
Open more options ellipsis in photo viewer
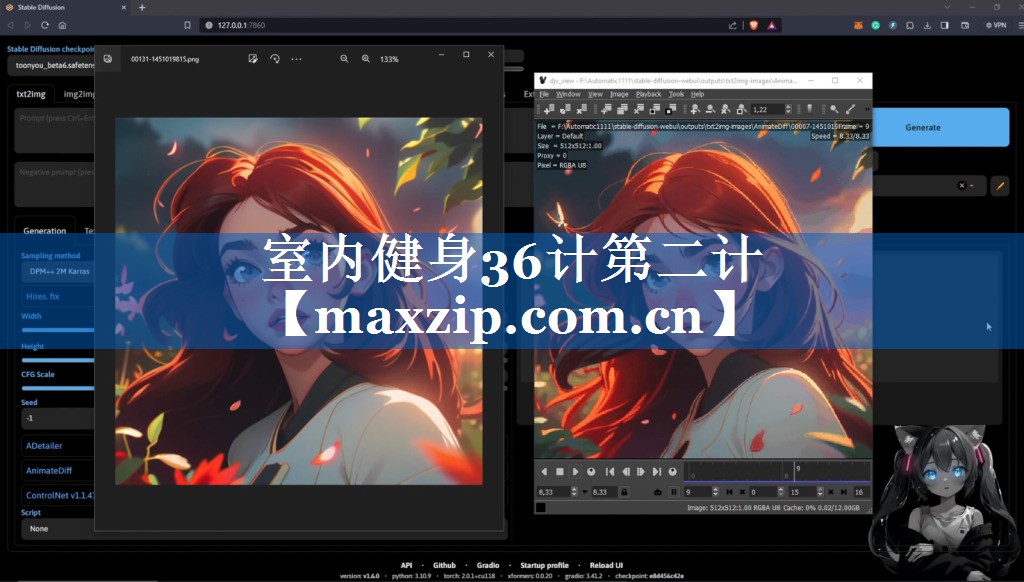296,59
